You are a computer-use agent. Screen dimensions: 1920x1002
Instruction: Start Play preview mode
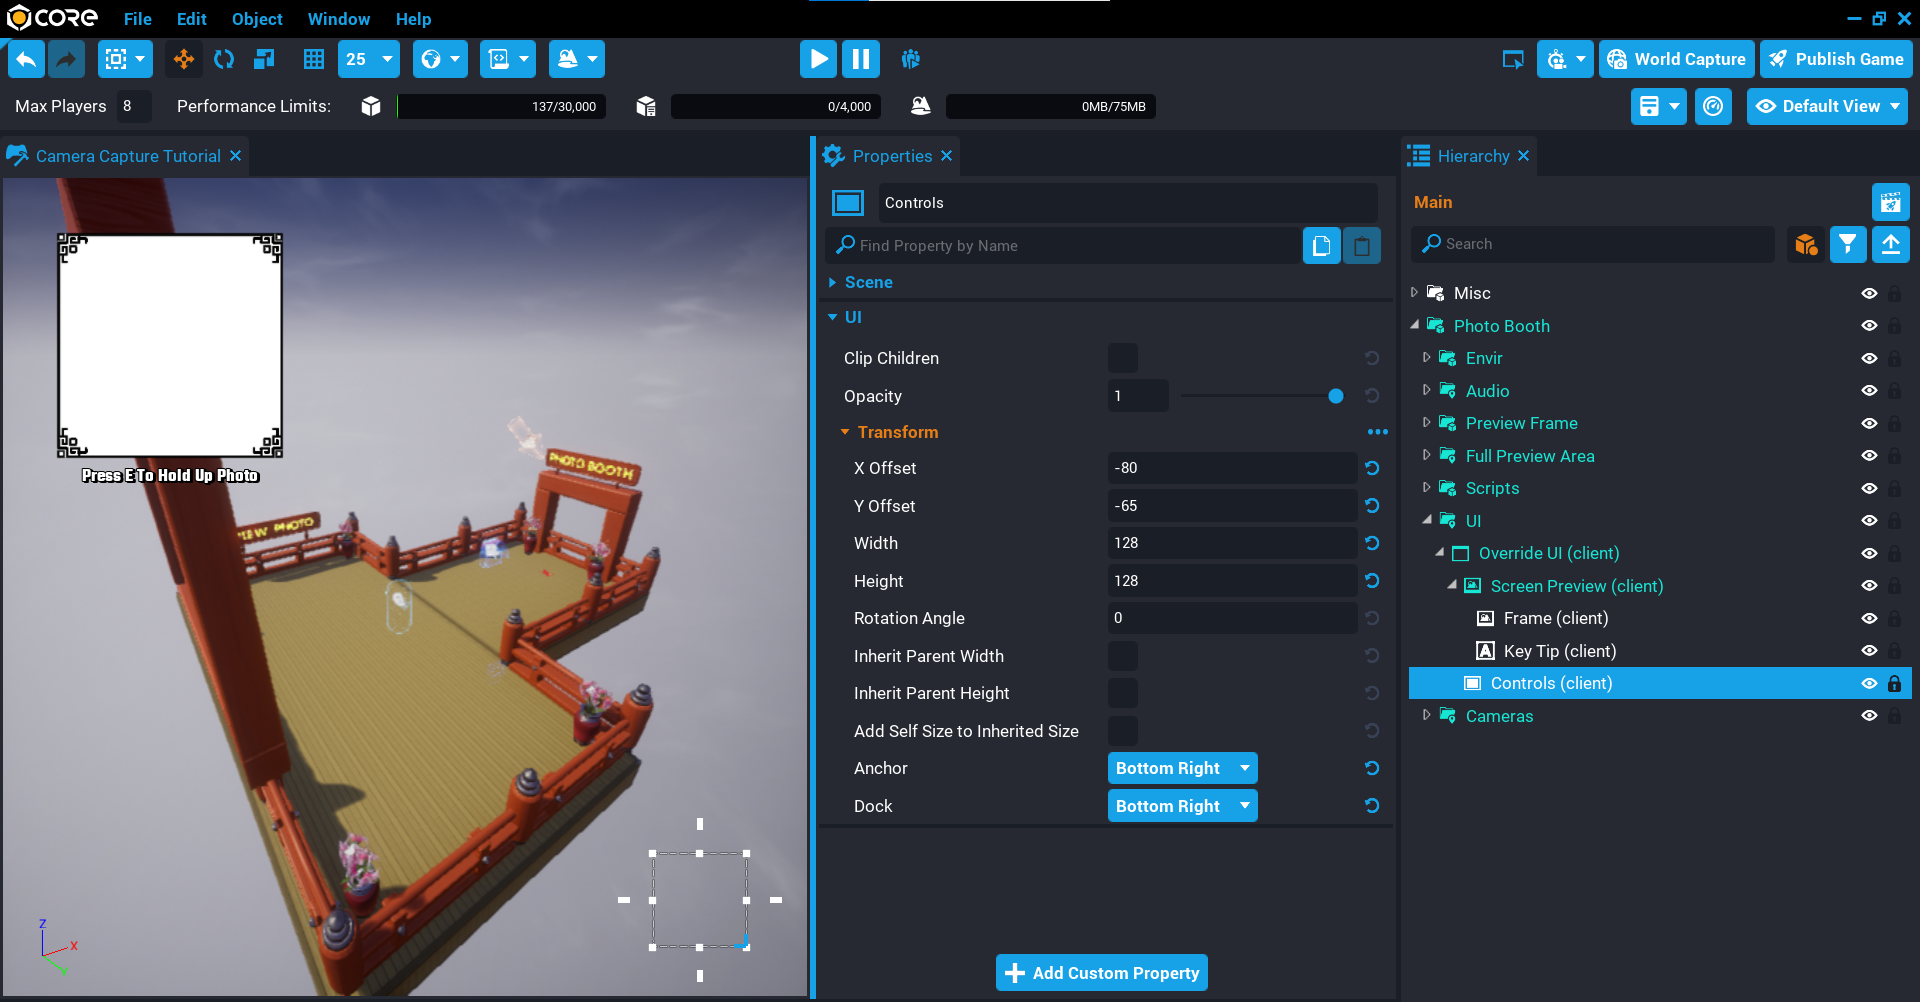818,60
